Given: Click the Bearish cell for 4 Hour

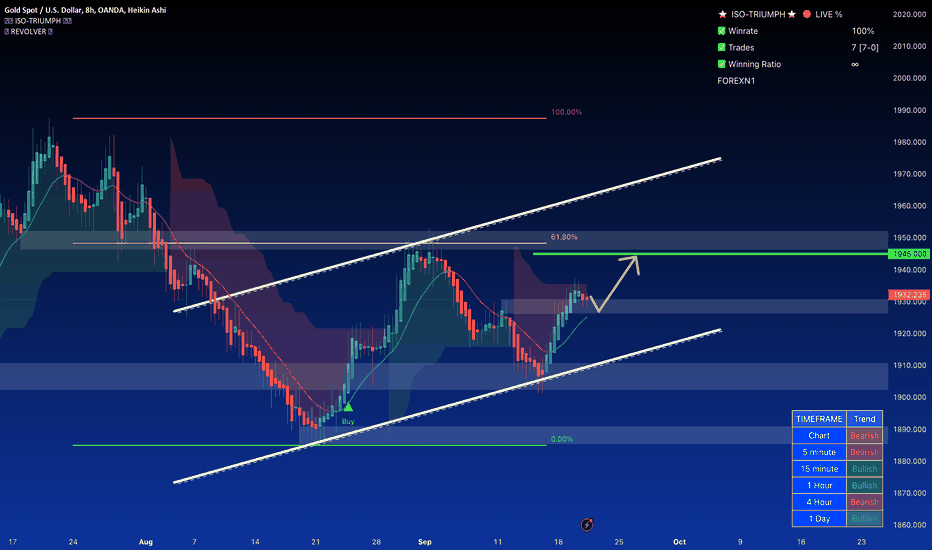Looking at the screenshot, I should tap(864, 502).
